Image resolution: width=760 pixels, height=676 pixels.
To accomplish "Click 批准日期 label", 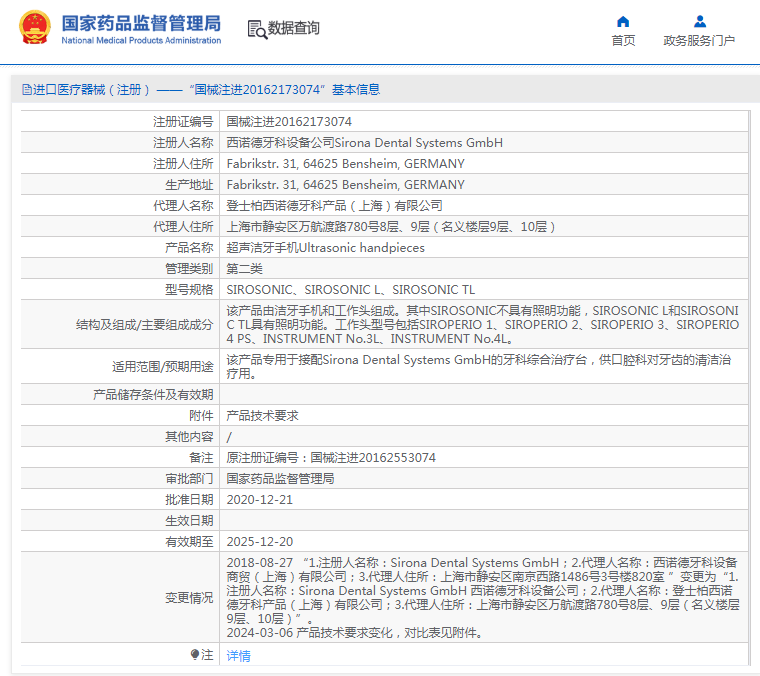I will pos(189,500).
